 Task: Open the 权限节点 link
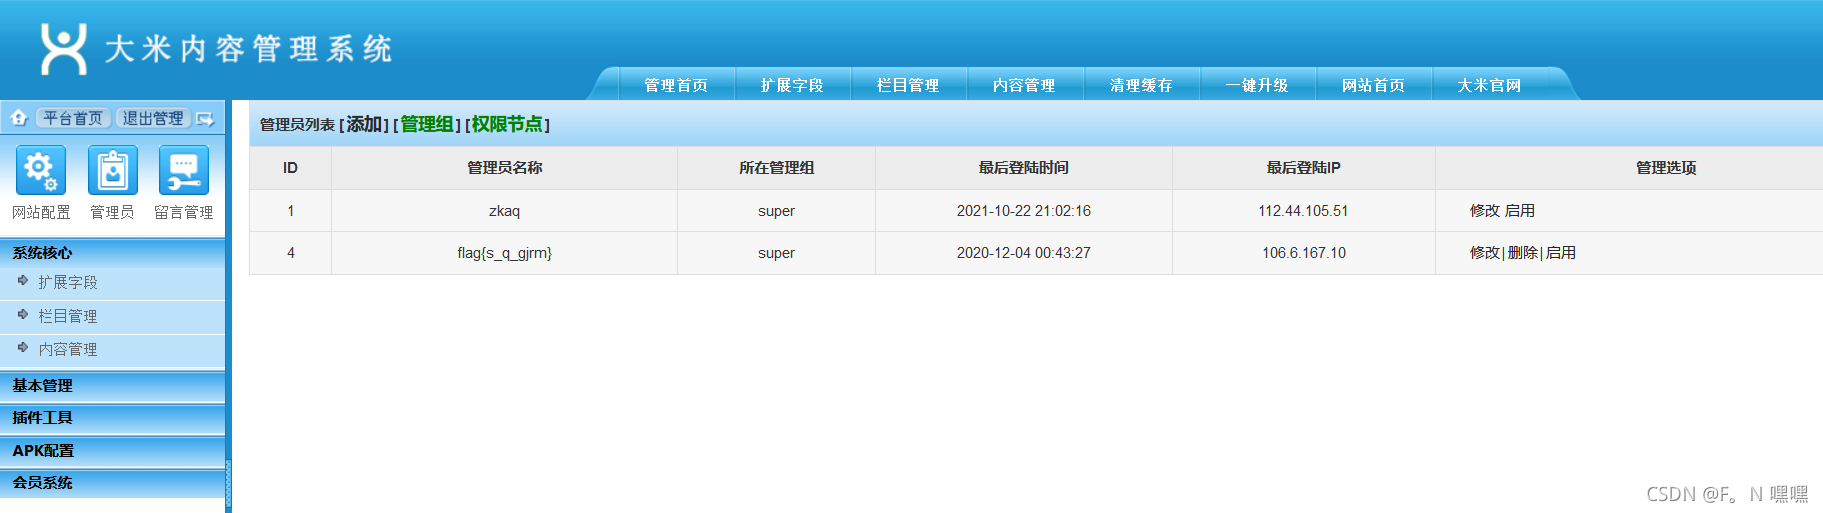(x=507, y=124)
